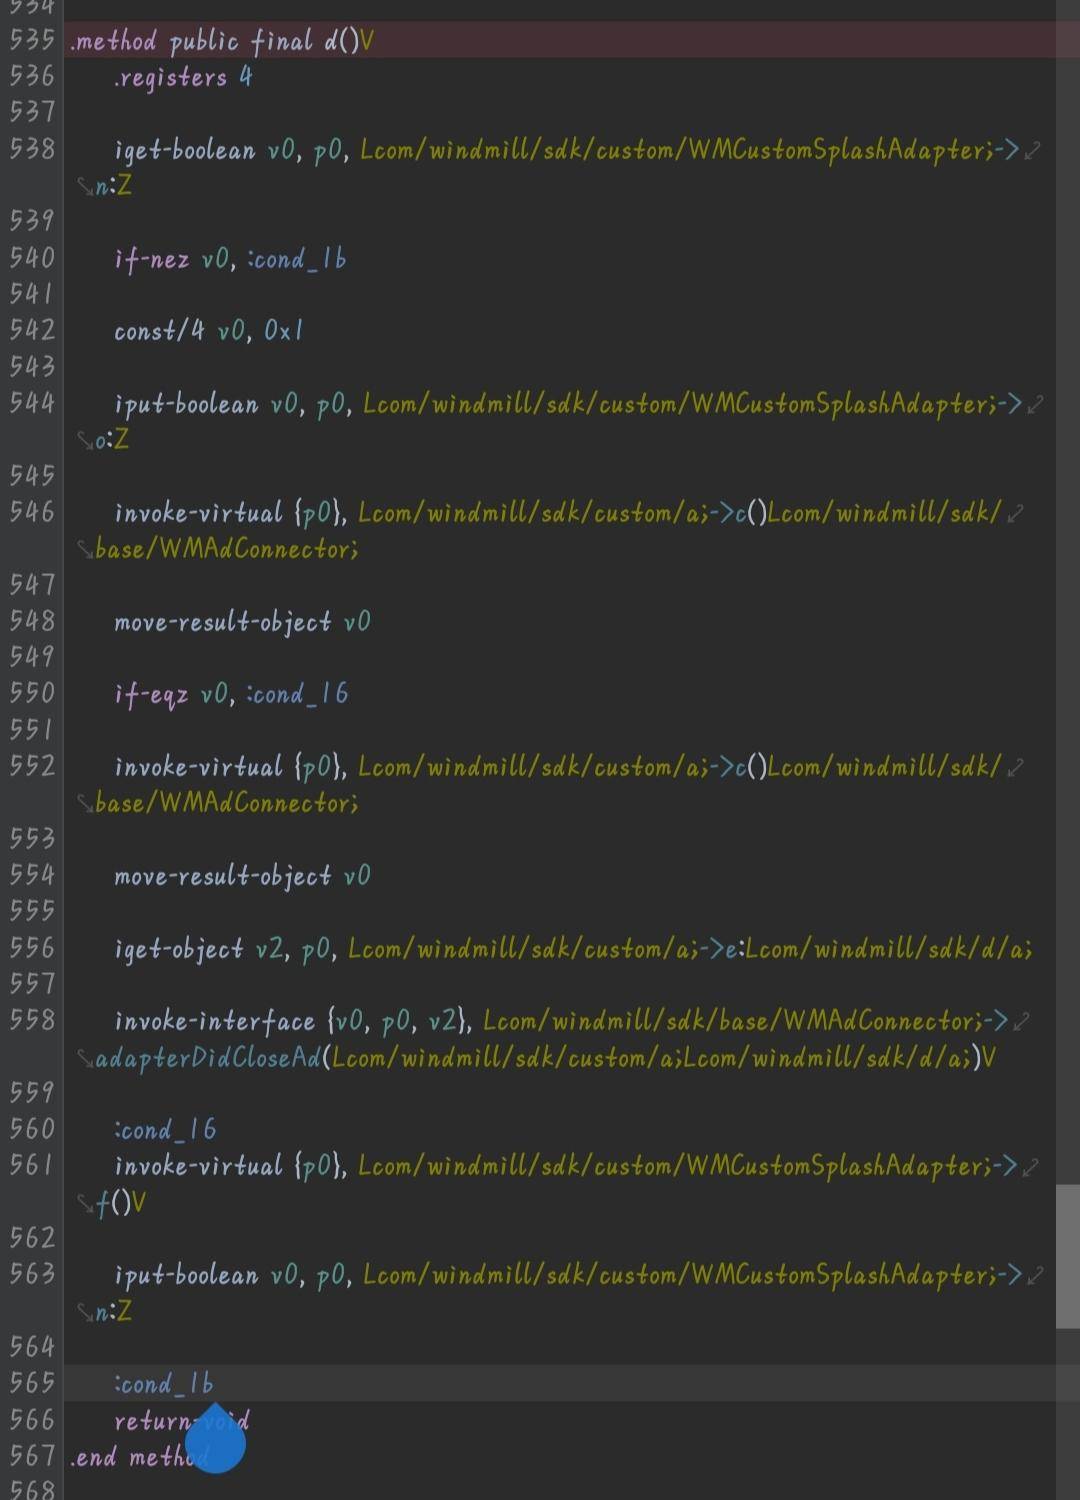This screenshot has width=1080, height=1500.
Task: Click the '.end method' line
Action: (x=140, y=1457)
